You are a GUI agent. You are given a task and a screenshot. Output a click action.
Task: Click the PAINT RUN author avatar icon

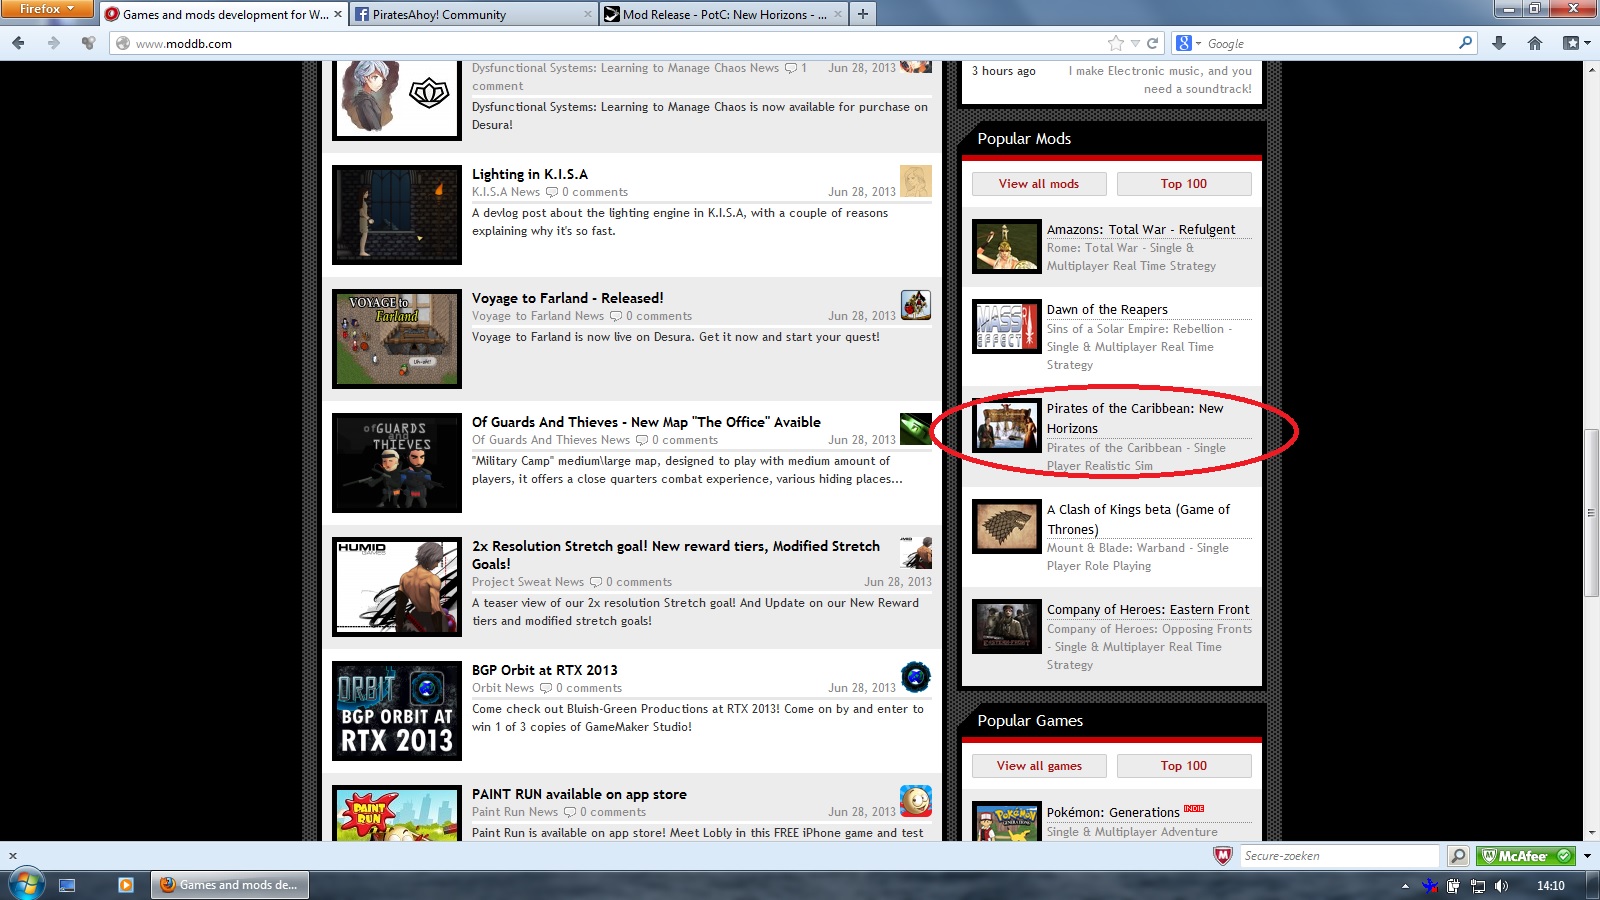pyautogui.click(x=916, y=801)
